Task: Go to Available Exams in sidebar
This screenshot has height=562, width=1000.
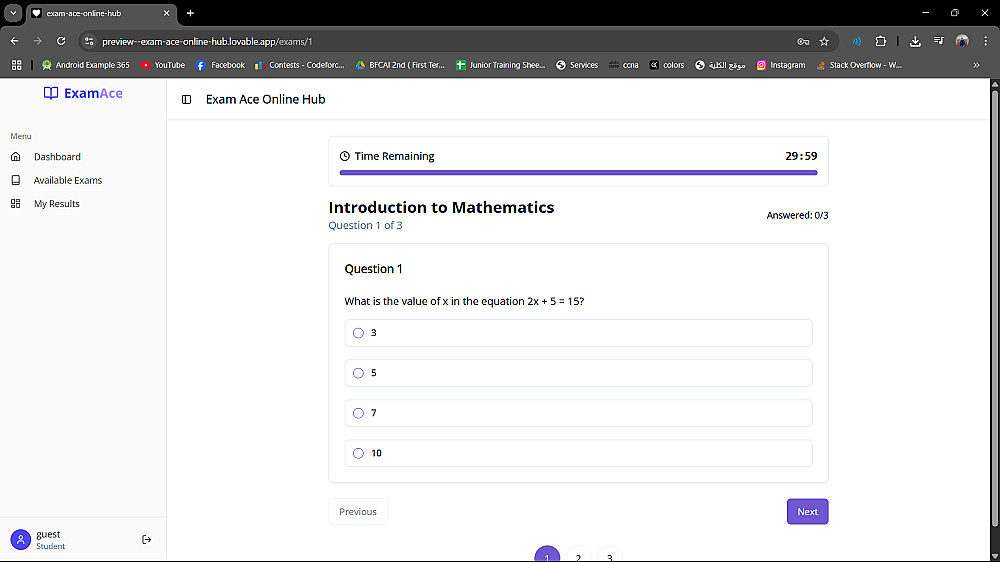Action: tap(67, 180)
